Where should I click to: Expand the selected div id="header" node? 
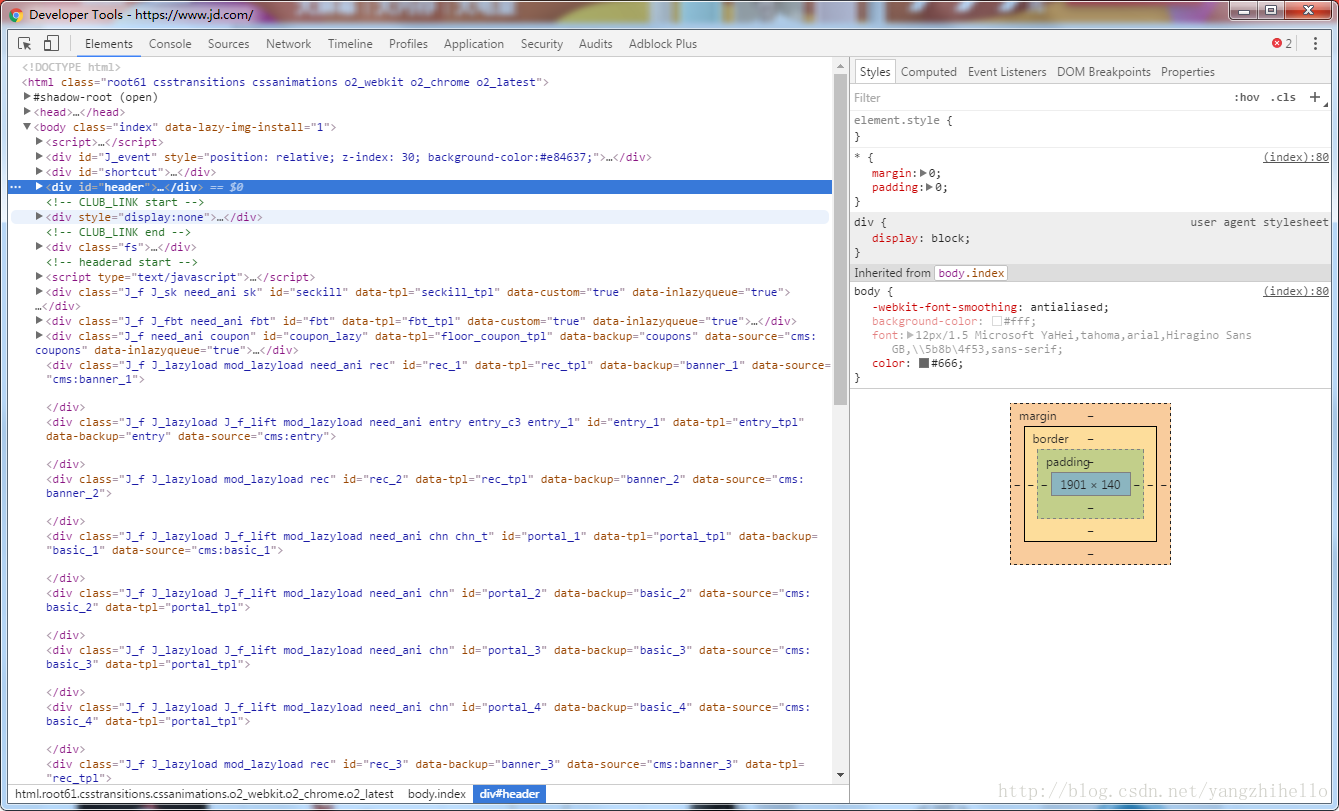39,187
